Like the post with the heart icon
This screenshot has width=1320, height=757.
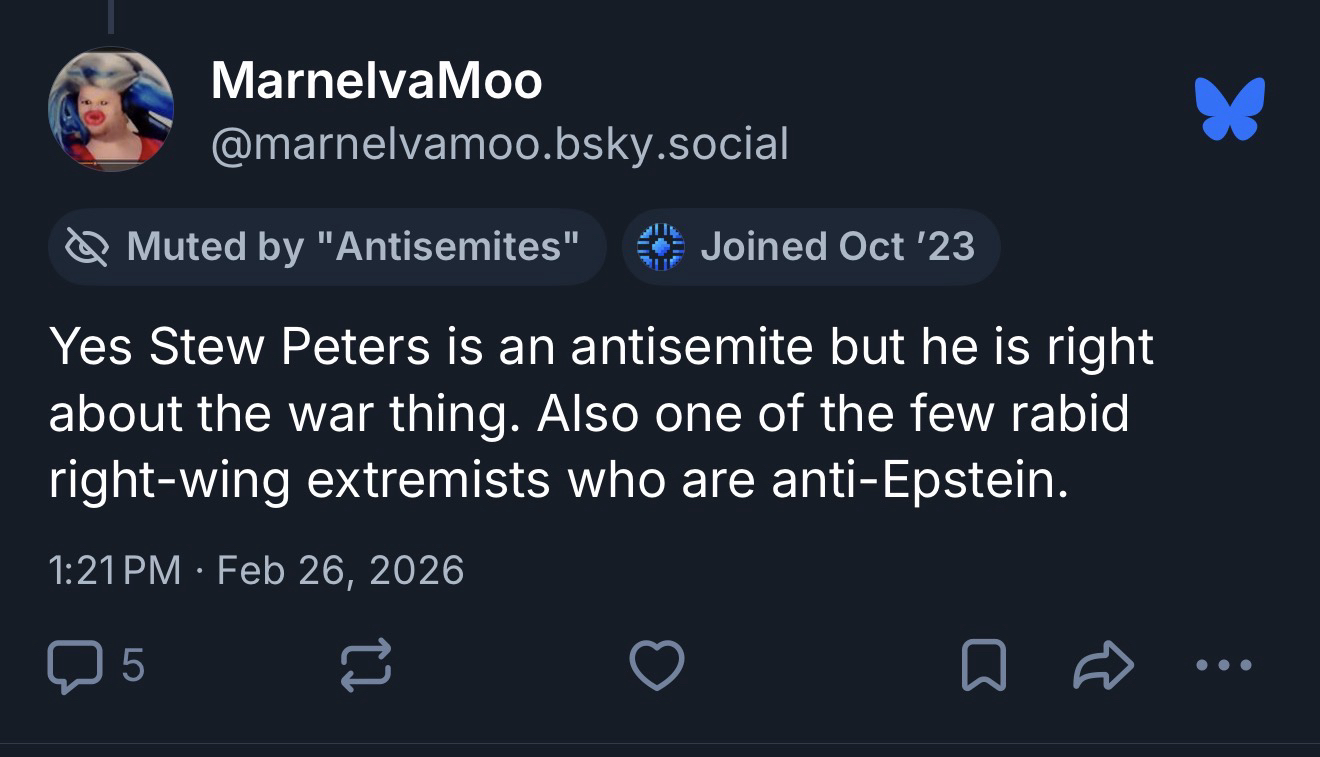[x=656, y=666]
